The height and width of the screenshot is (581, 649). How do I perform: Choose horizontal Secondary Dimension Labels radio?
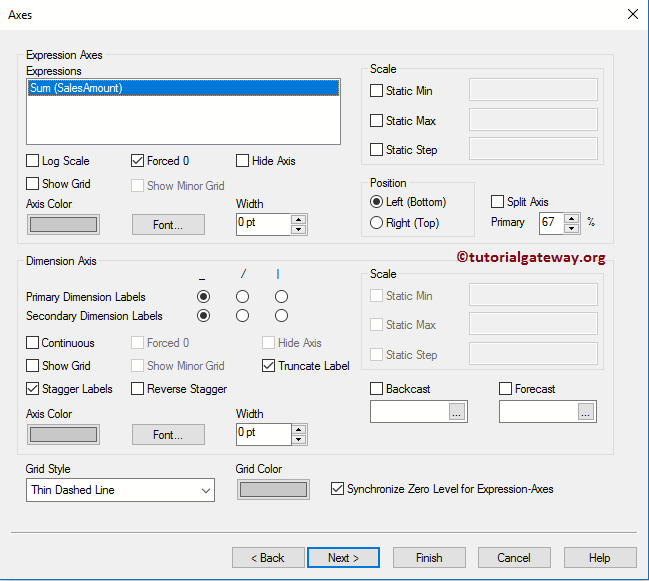(x=203, y=316)
